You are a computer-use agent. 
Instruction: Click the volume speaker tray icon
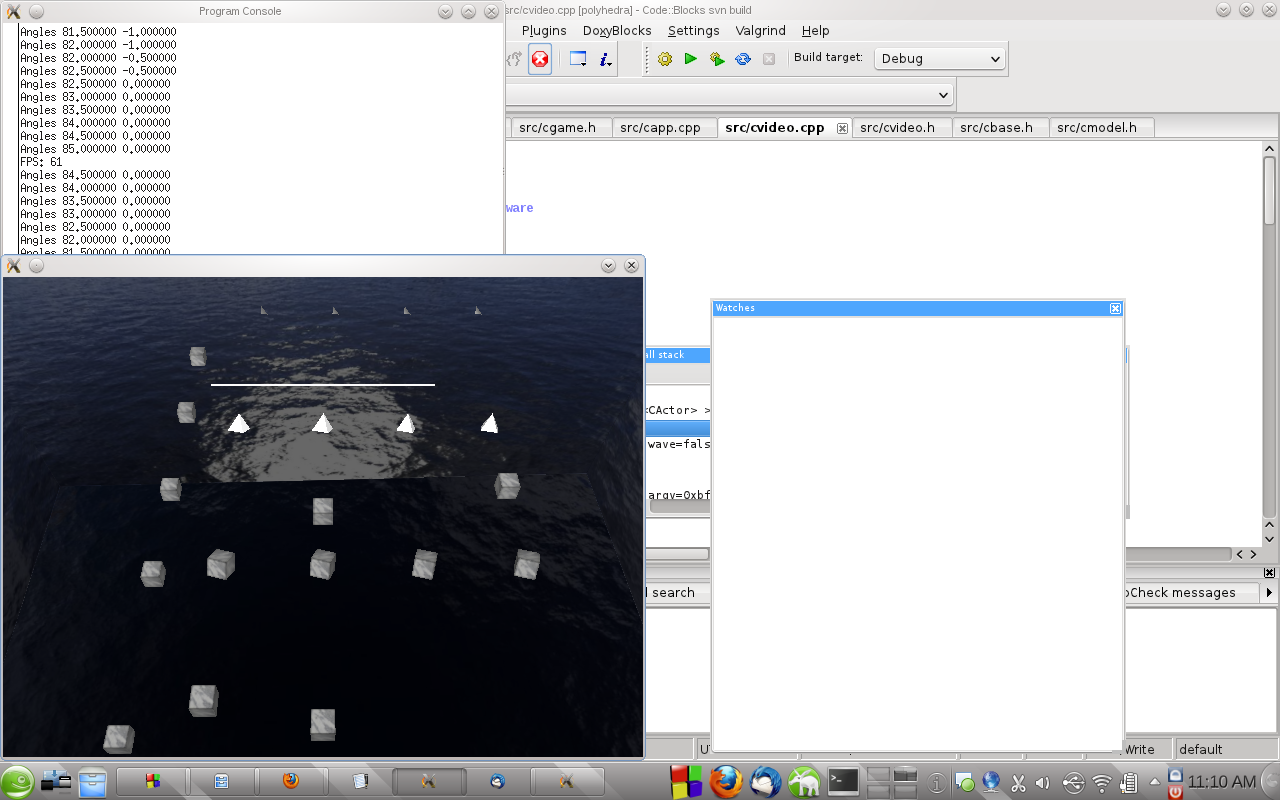[1043, 783]
